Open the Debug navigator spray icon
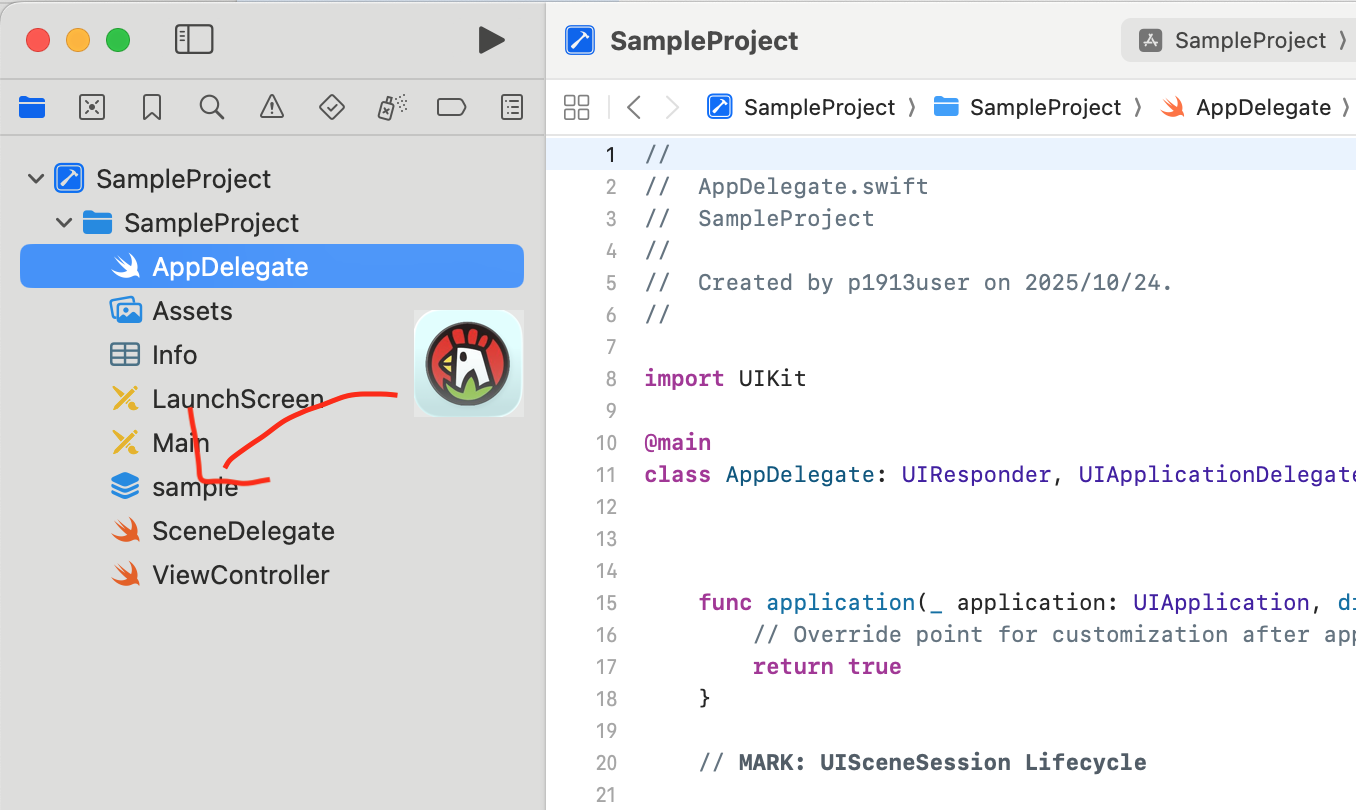The width and height of the screenshot is (1356, 810). coord(391,107)
